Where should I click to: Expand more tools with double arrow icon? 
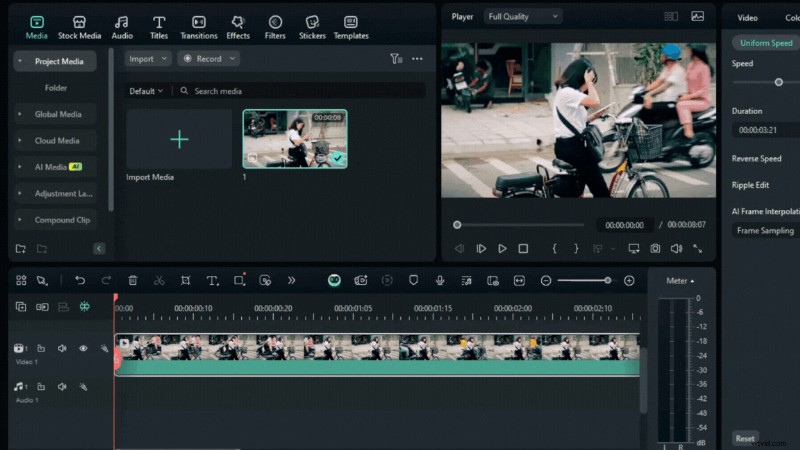click(x=291, y=280)
